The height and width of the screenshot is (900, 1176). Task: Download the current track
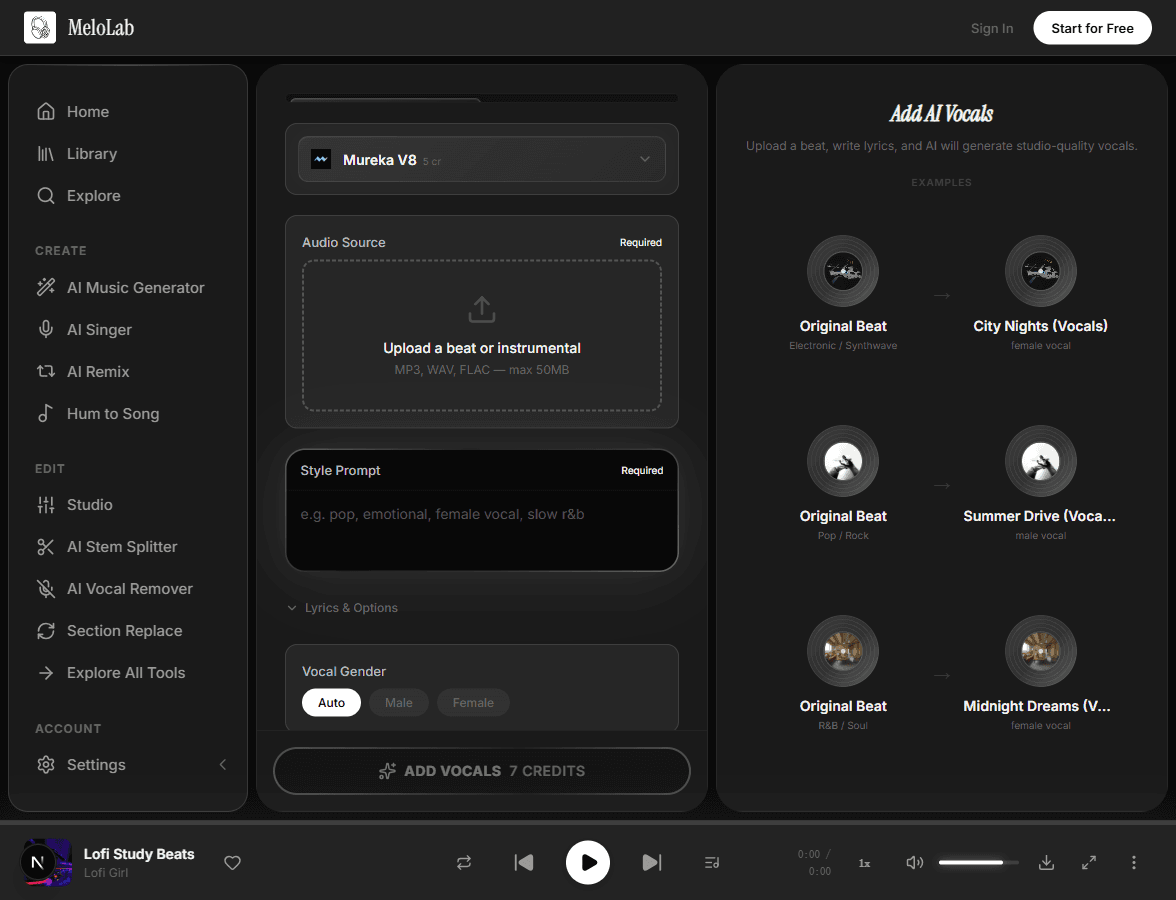coord(1046,862)
